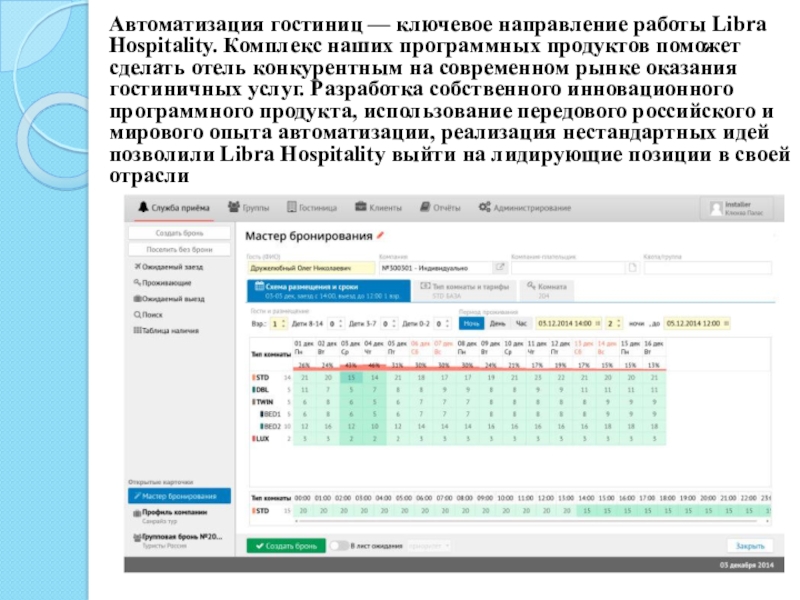Open Проживающие guests list
Viewport: 800px width, 600px height.
point(163,283)
